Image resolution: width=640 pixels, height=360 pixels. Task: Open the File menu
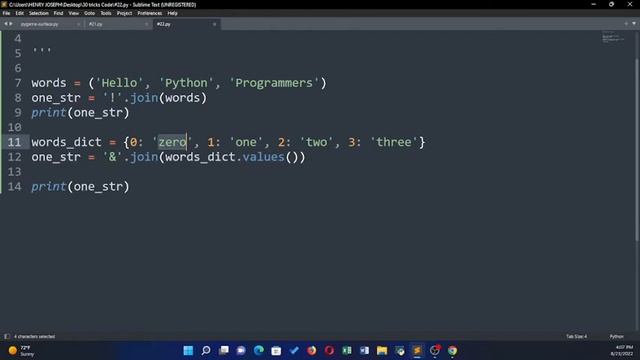coord(6,13)
